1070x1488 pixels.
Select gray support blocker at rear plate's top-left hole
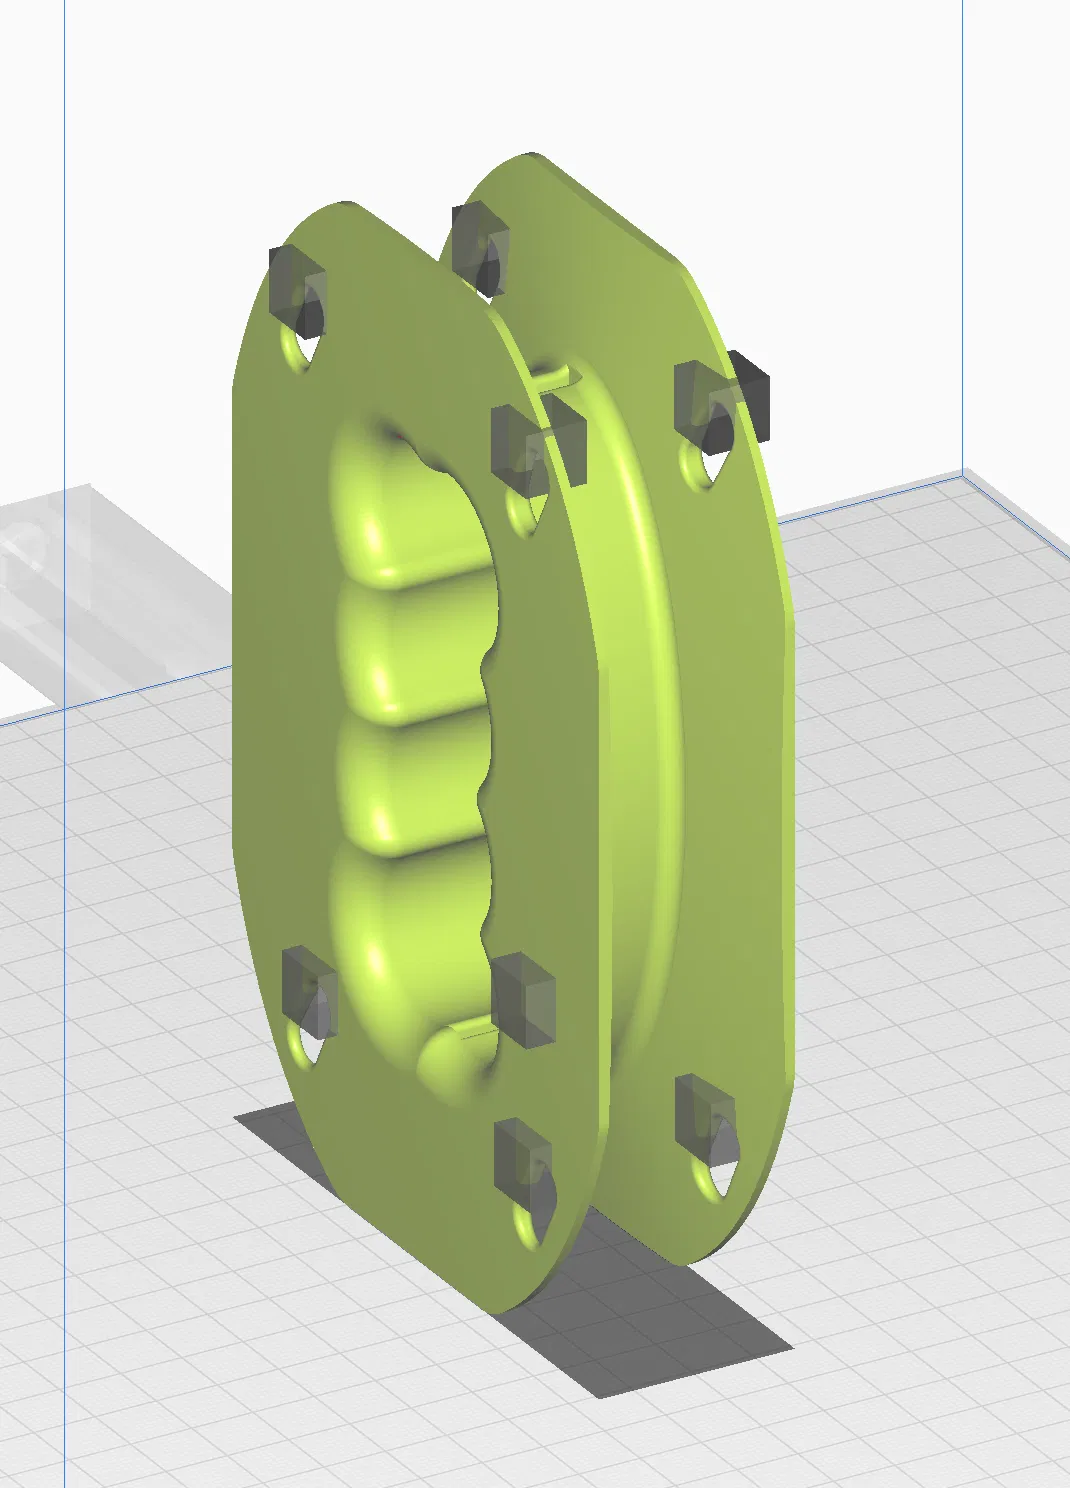click(x=481, y=248)
